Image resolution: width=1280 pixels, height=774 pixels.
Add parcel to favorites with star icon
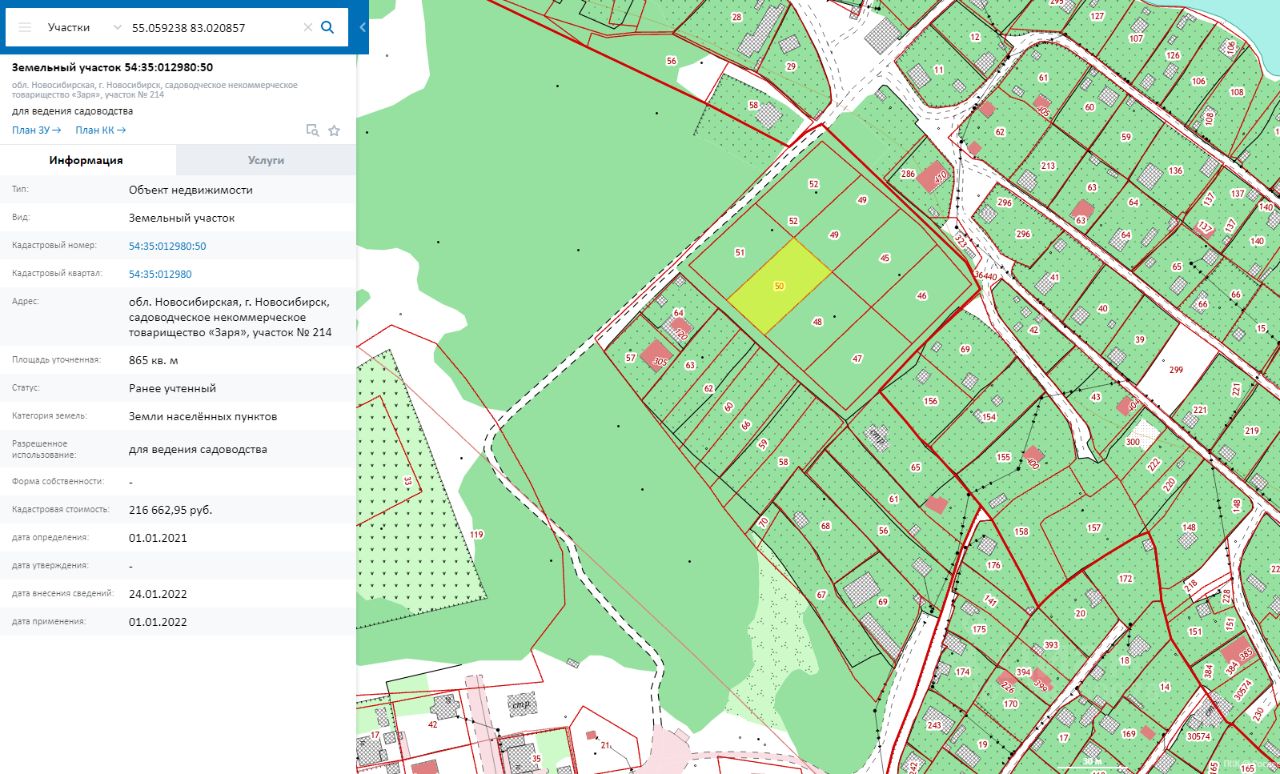pyautogui.click(x=334, y=130)
